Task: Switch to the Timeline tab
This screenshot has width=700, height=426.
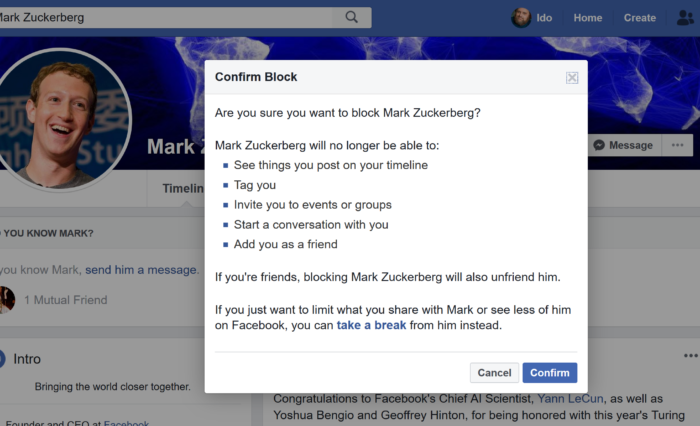Action: point(183,188)
